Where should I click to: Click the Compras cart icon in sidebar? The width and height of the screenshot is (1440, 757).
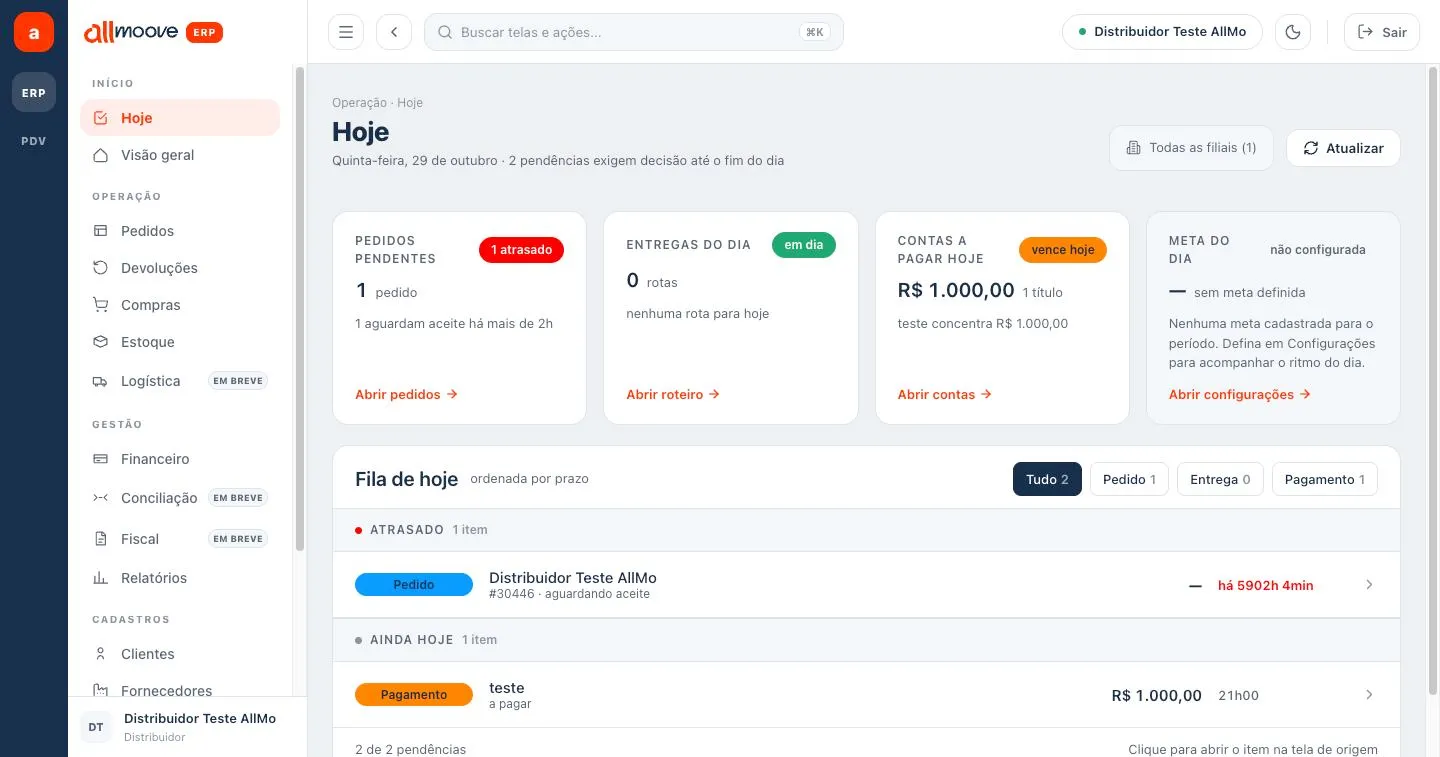[100, 305]
